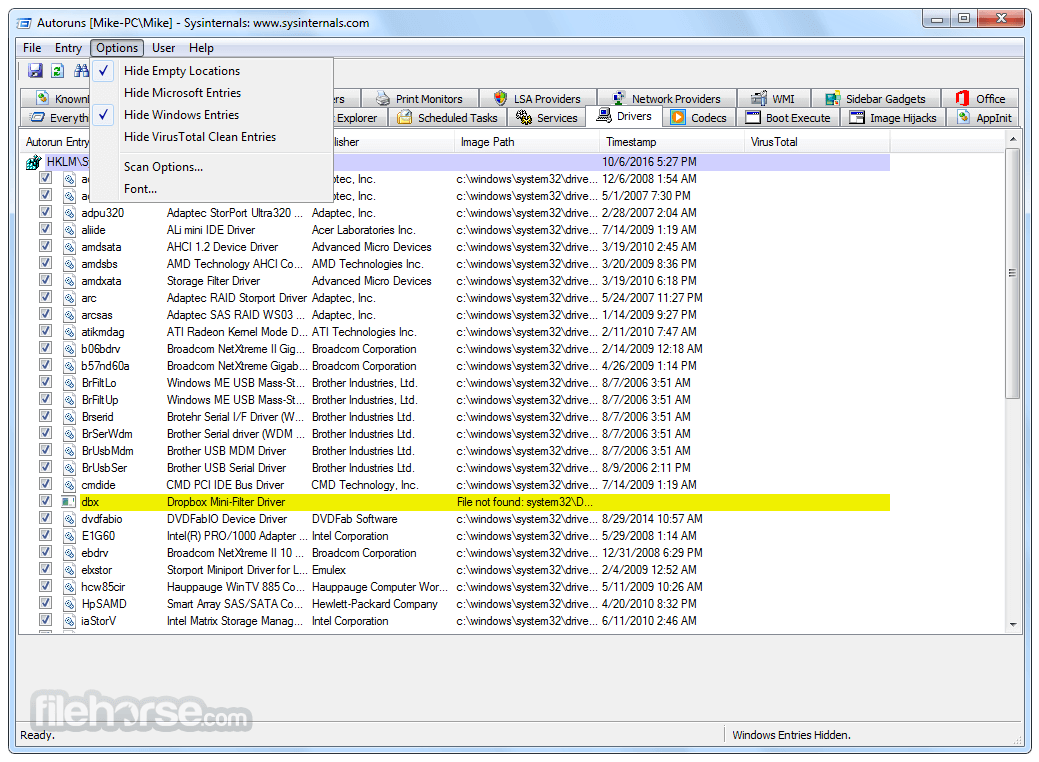Click the Codecs tab icon
Viewport: 1039px width, 762px height.
(x=678, y=118)
